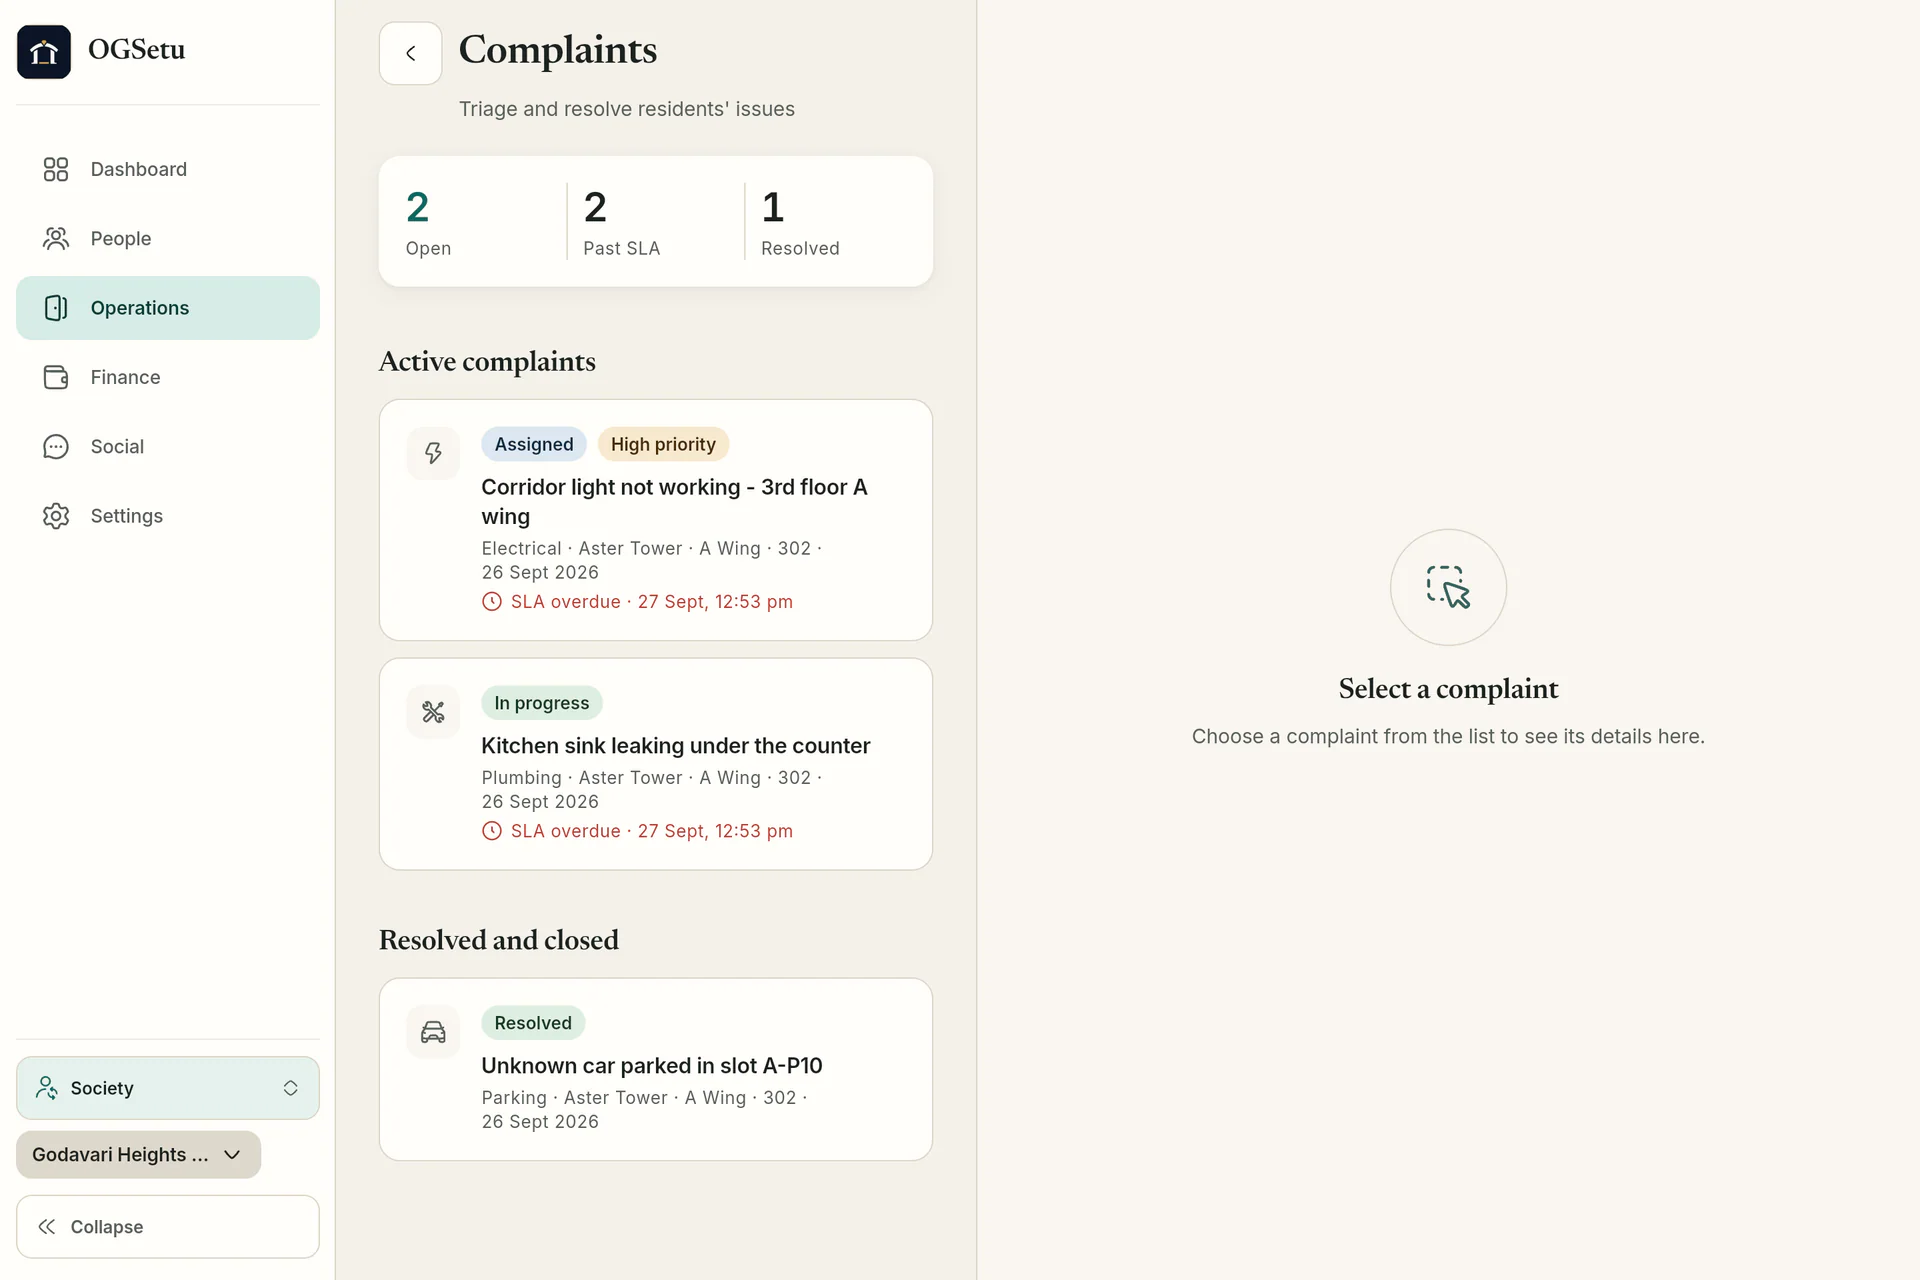Click the In progress badge
The width and height of the screenshot is (1920, 1280).
pyautogui.click(x=542, y=703)
